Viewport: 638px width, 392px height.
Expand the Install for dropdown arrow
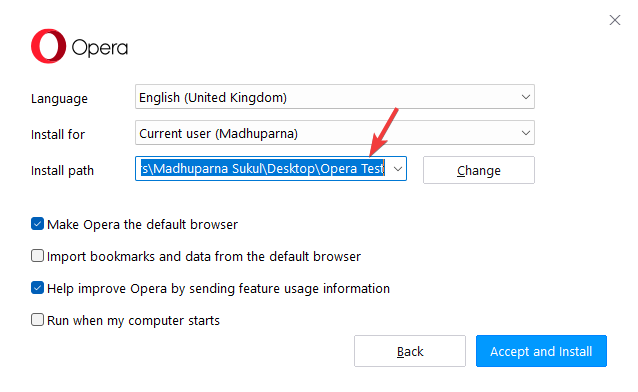click(526, 133)
